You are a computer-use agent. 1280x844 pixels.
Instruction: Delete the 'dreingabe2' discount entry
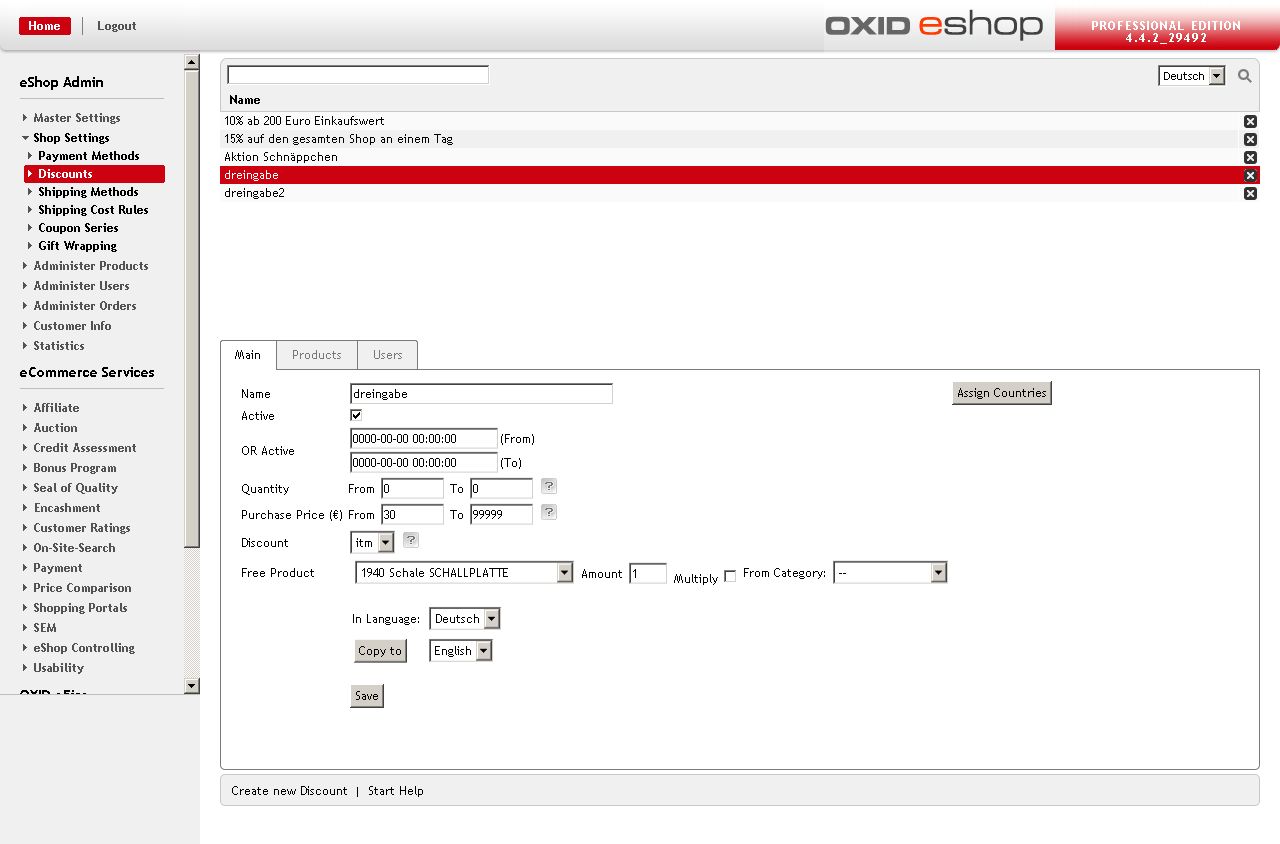[1250, 193]
